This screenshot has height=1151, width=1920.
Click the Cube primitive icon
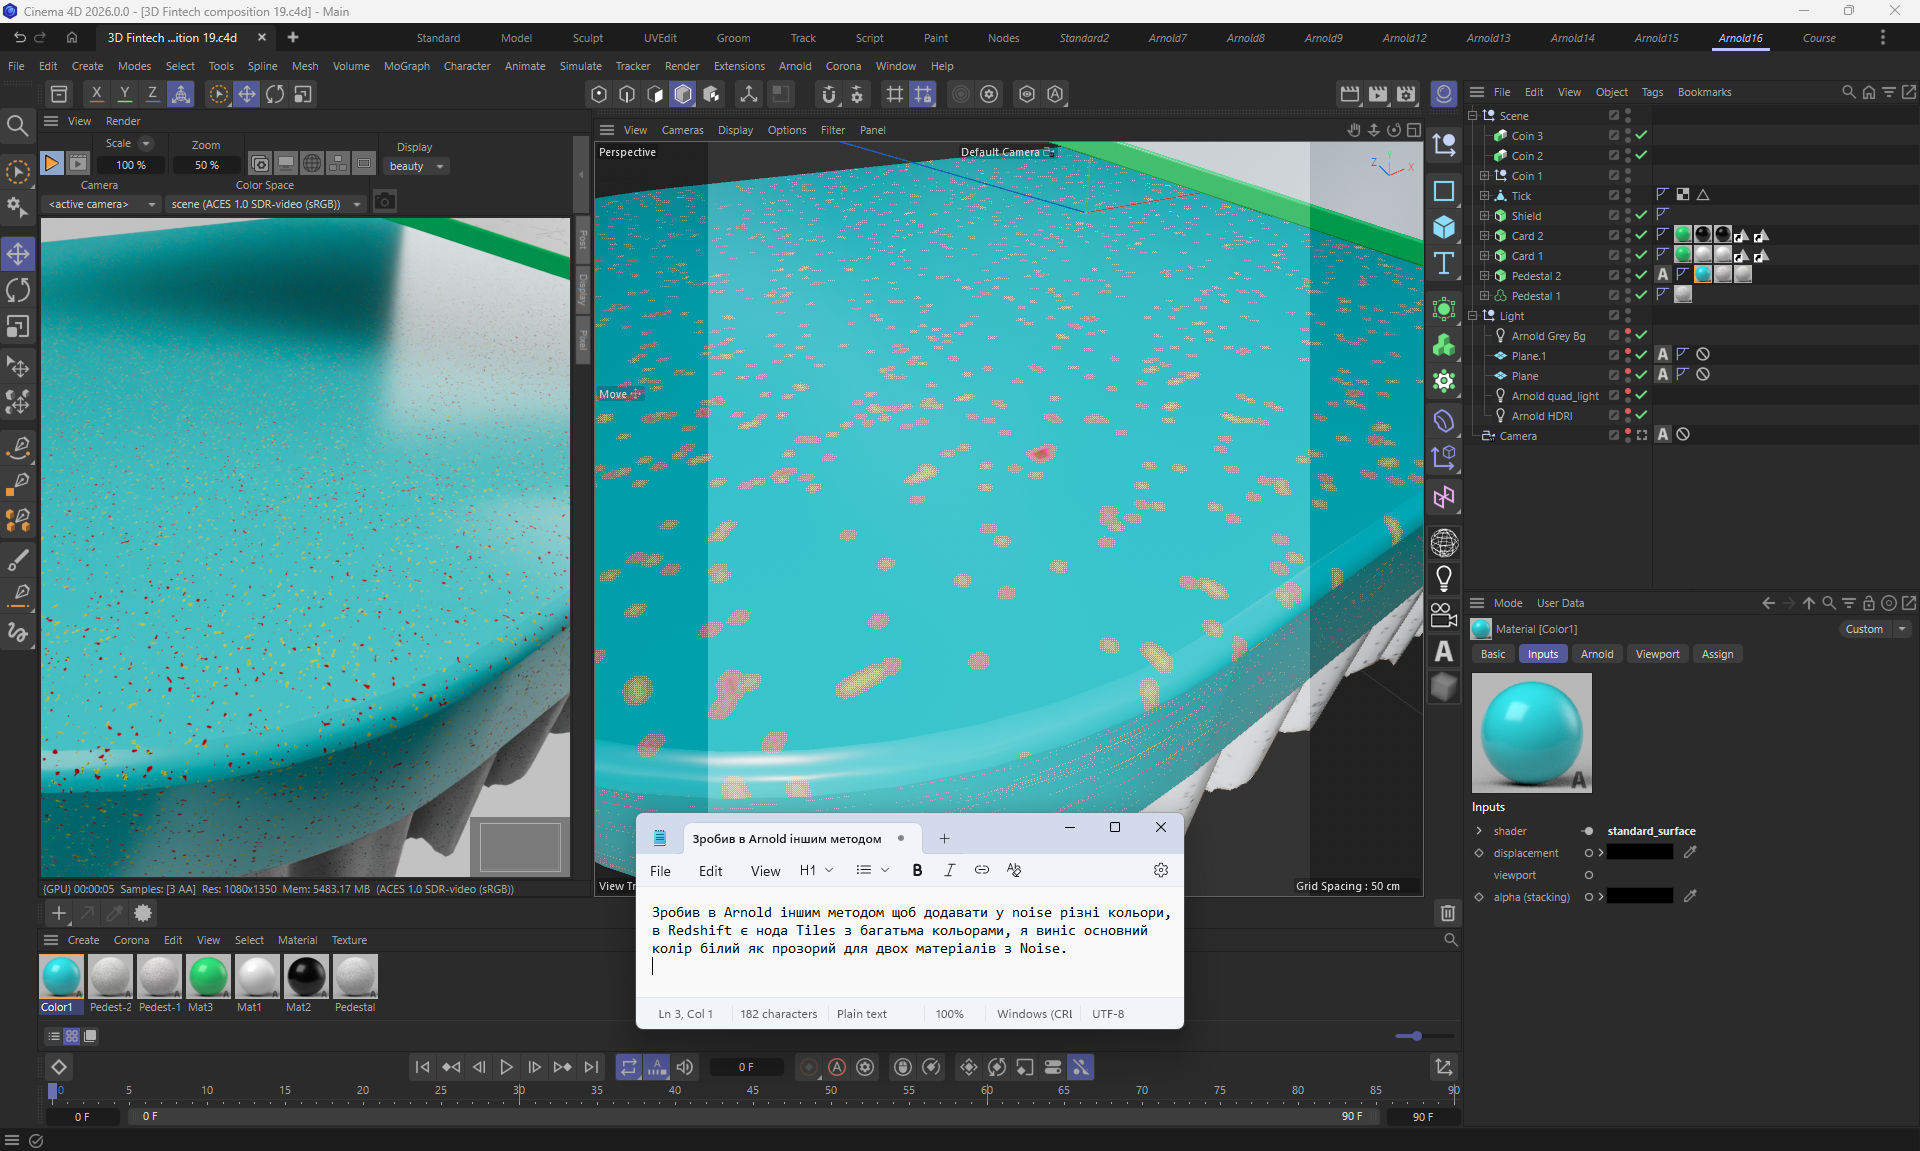tap(1443, 227)
